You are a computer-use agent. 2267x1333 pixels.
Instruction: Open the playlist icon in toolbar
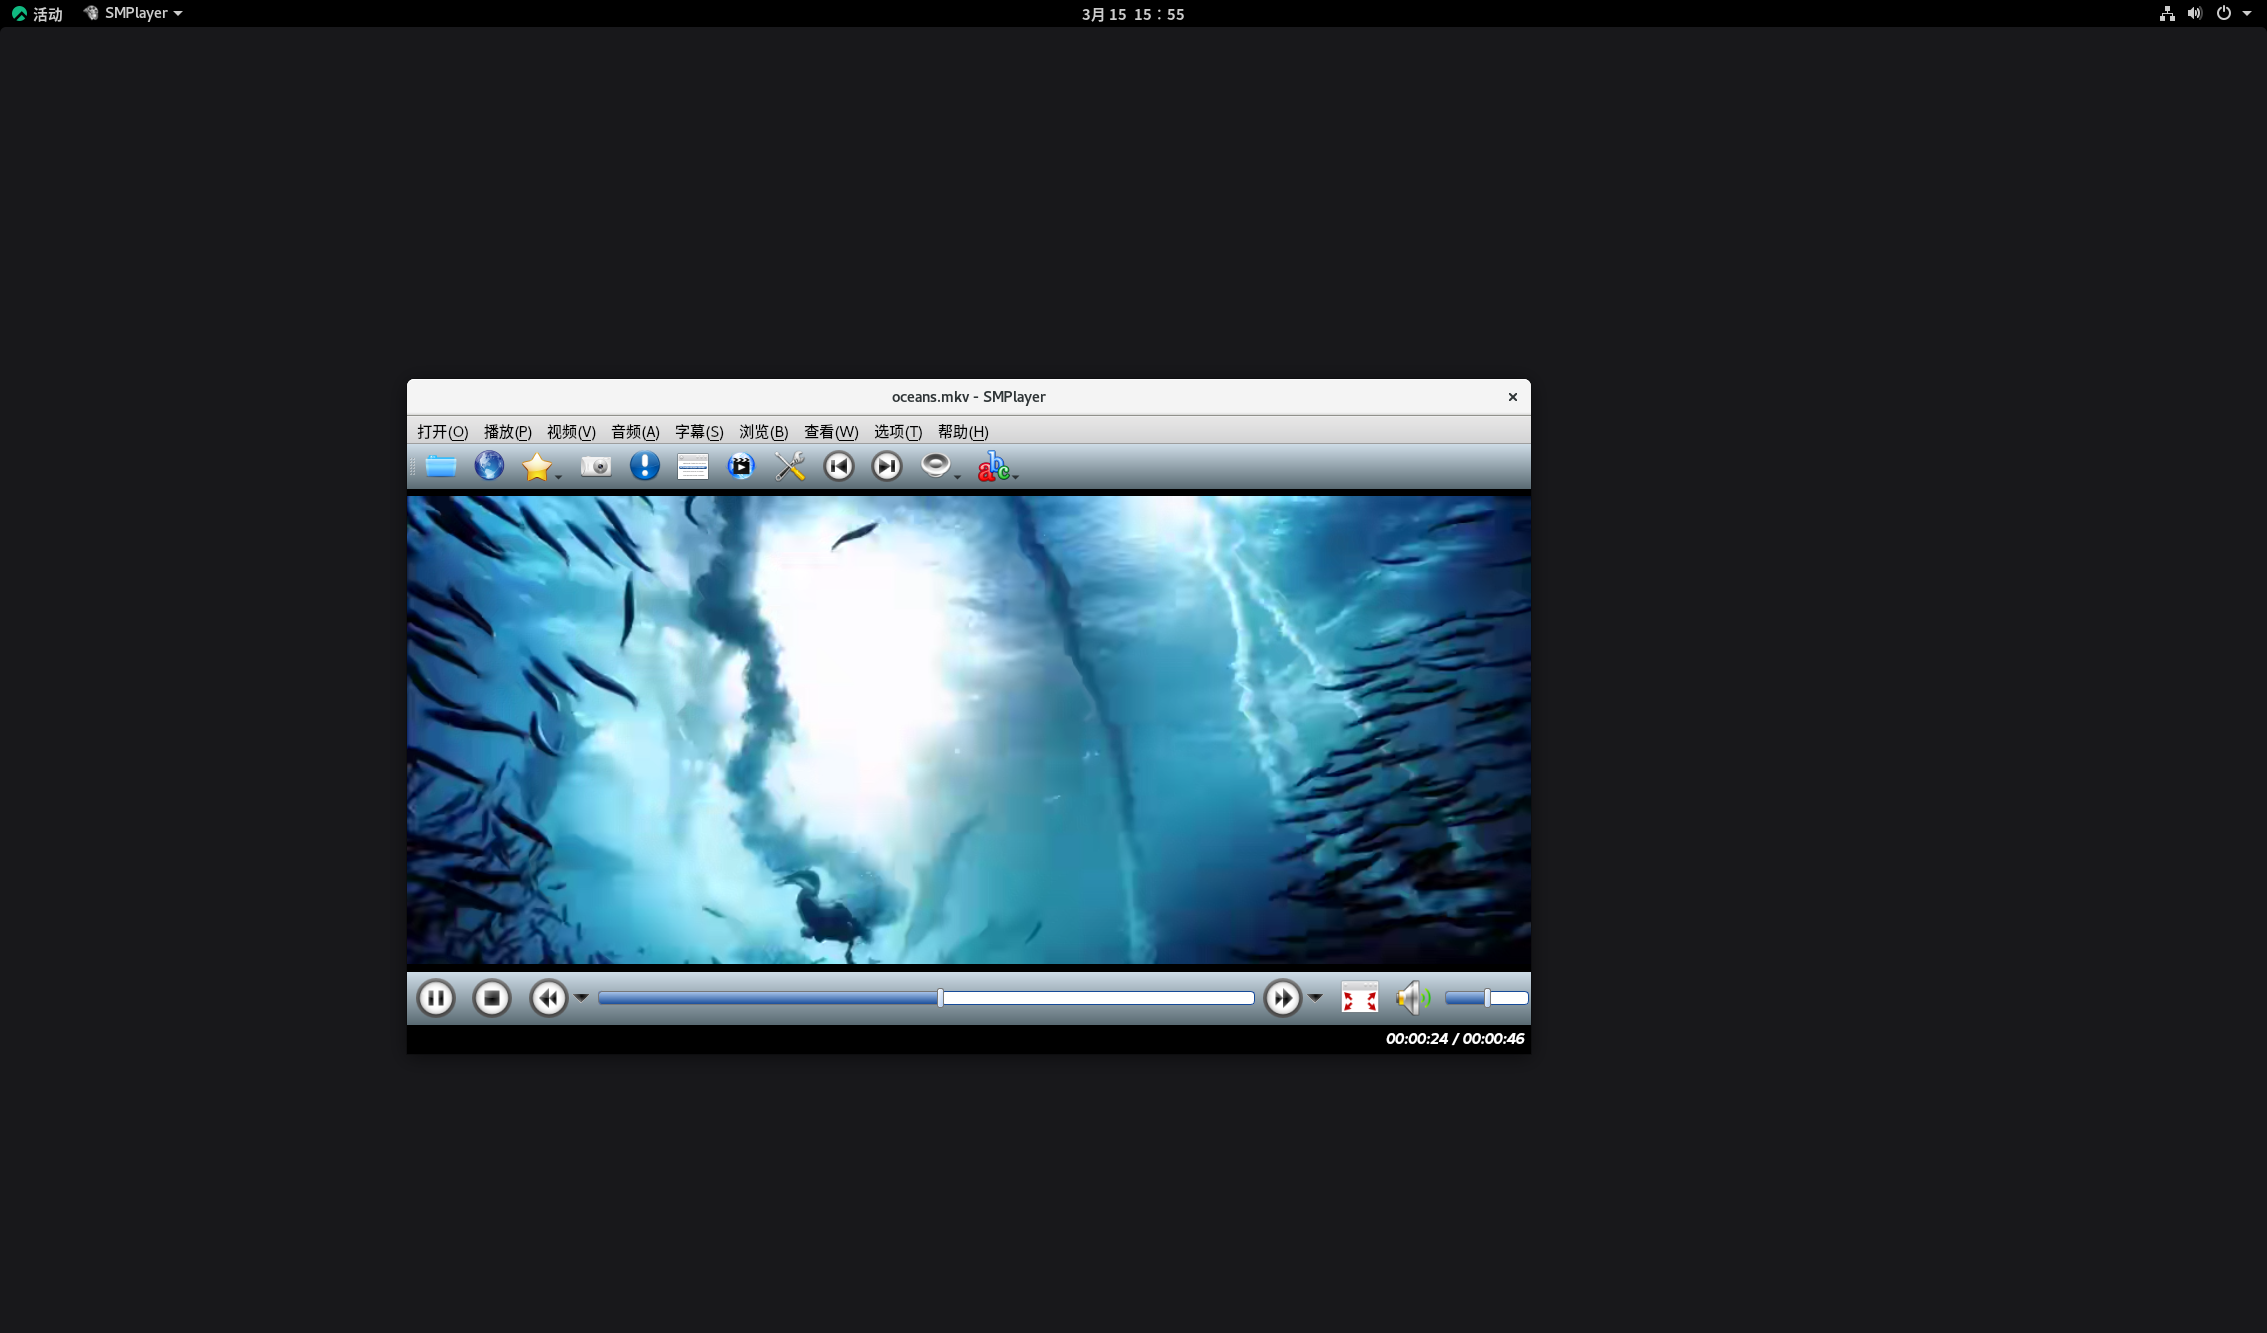pyautogui.click(x=692, y=466)
